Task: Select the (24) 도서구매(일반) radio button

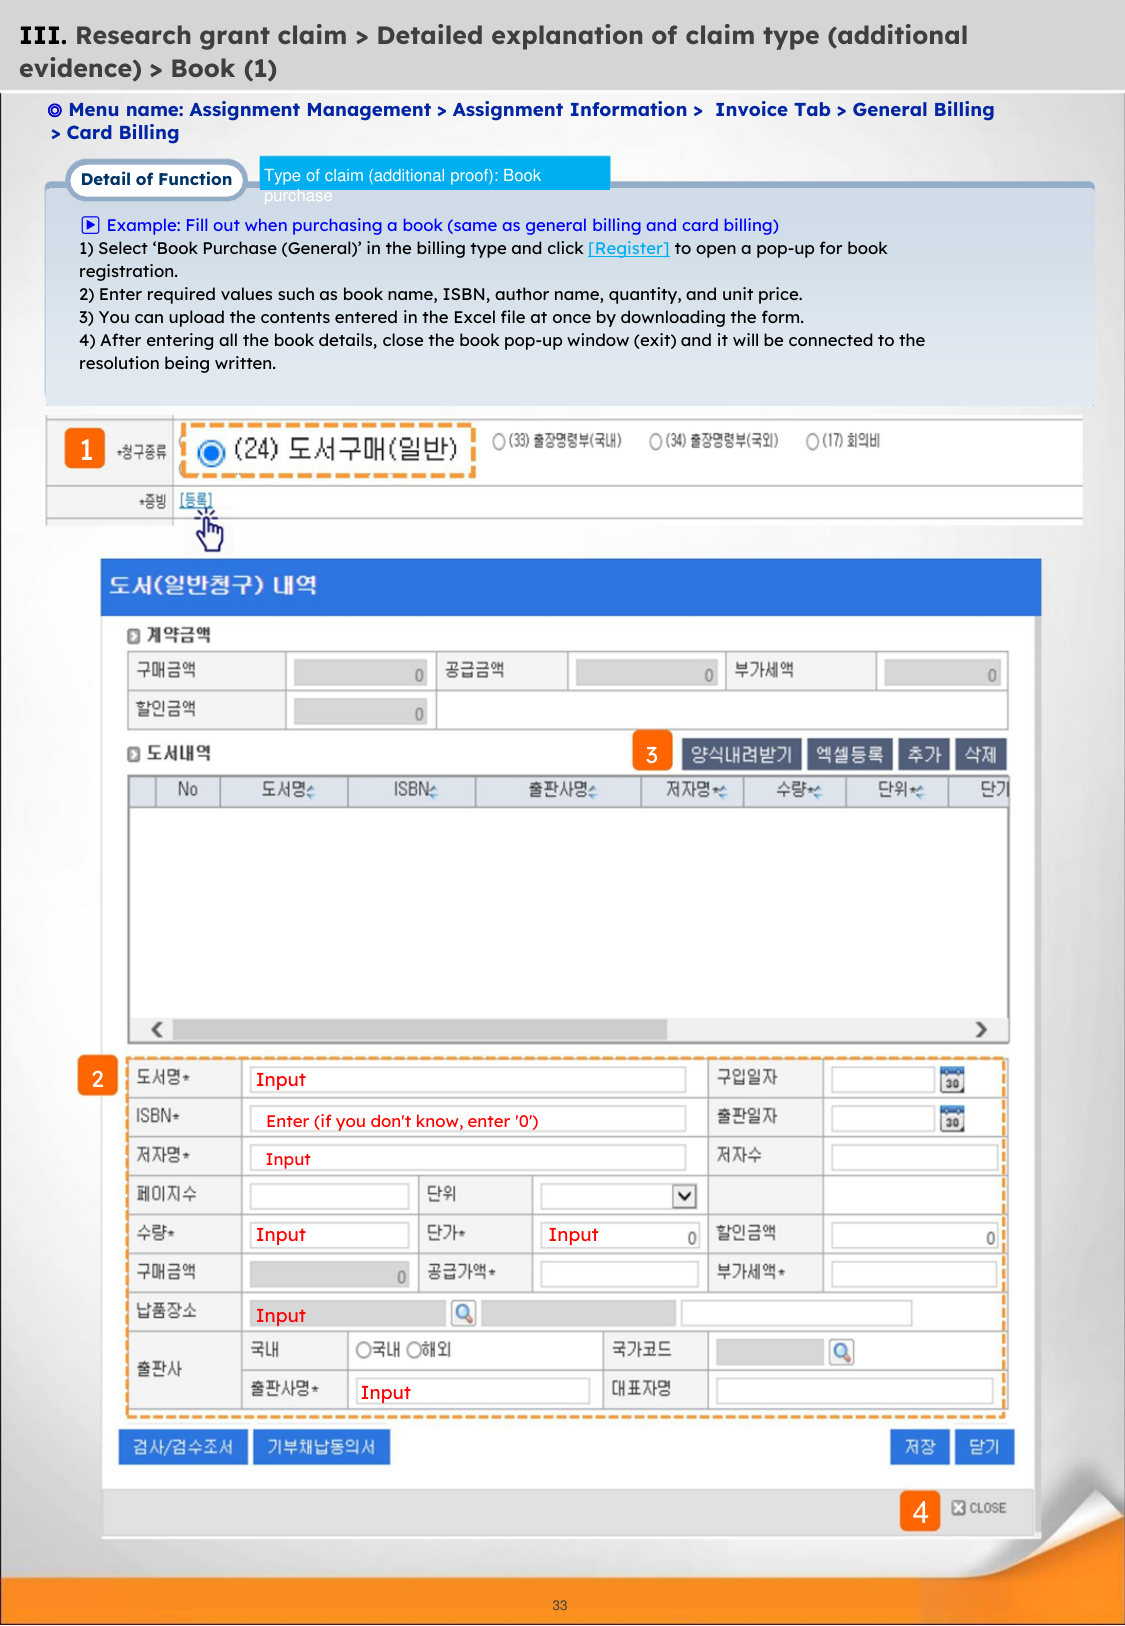Action: pos(211,453)
